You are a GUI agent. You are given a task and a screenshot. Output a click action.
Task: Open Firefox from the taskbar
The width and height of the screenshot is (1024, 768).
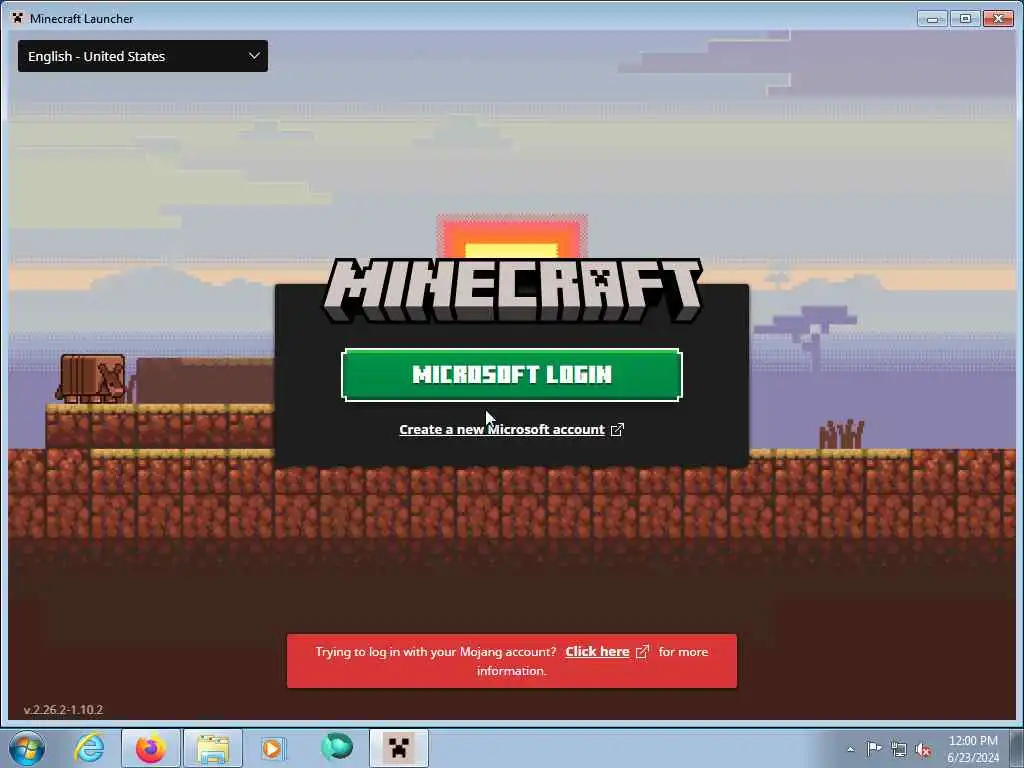point(151,748)
